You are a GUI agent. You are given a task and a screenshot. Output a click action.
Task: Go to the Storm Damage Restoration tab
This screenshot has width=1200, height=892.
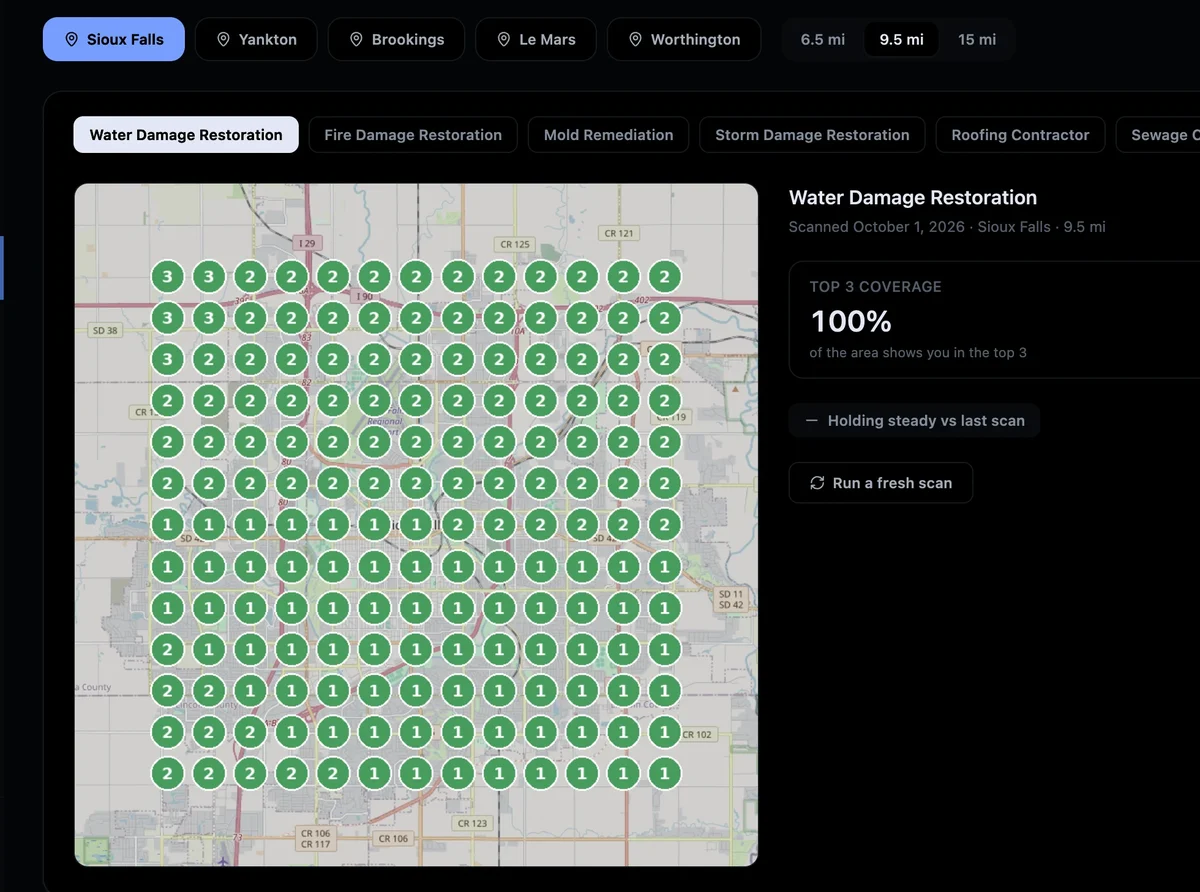pos(812,135)
